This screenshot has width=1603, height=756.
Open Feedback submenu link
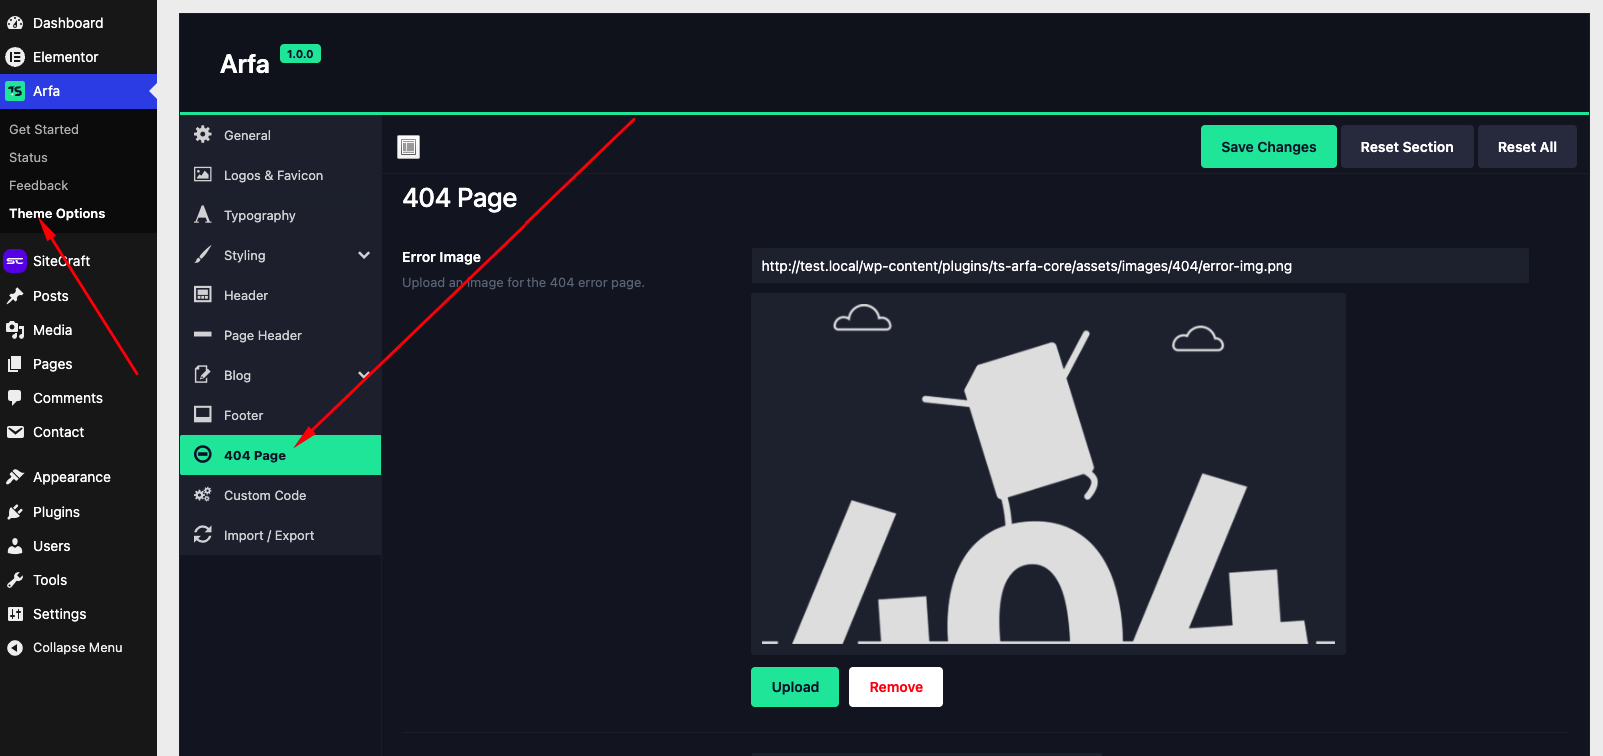tap(39, 185)
